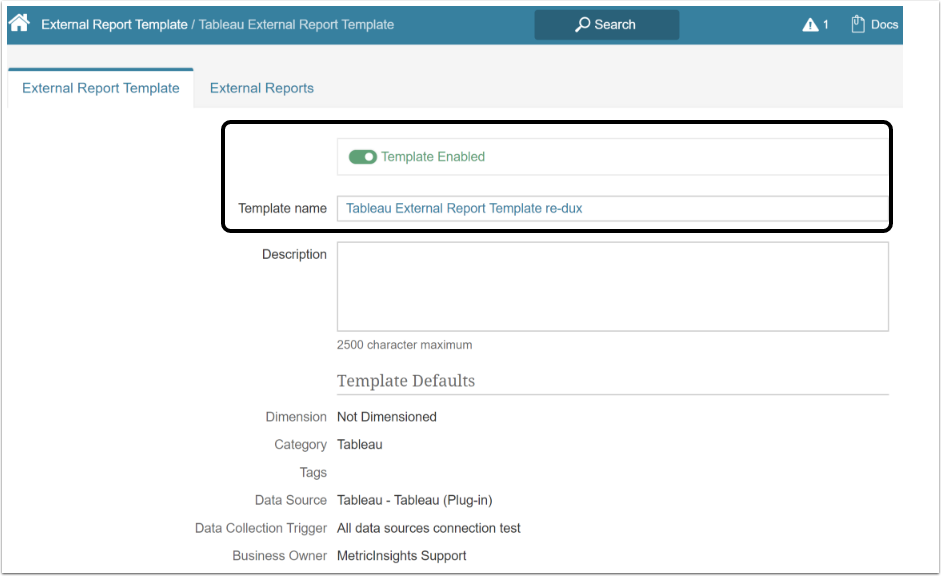Click the Template Defaults heading
941x576 pixels.
[406, 381]
